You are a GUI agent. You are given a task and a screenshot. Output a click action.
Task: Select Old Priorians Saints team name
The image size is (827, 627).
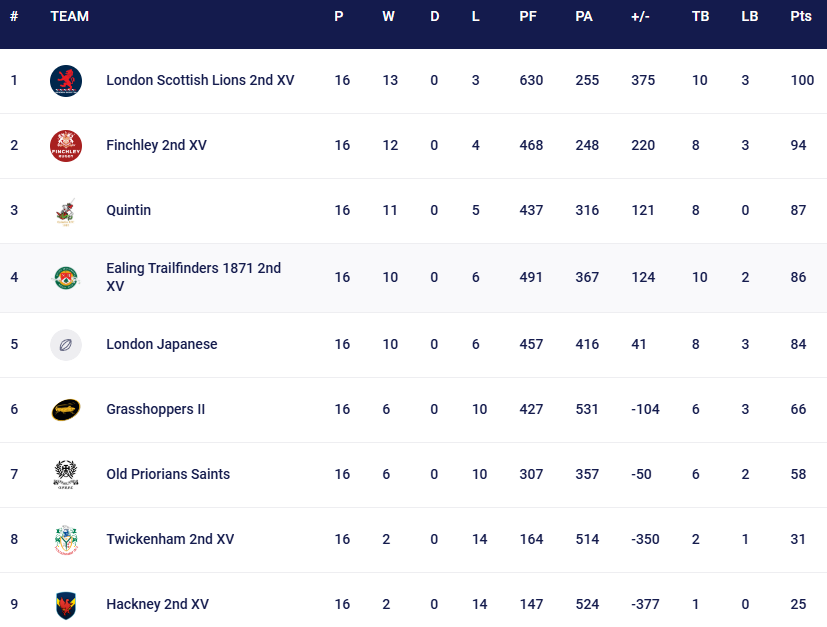click(168, 475)
